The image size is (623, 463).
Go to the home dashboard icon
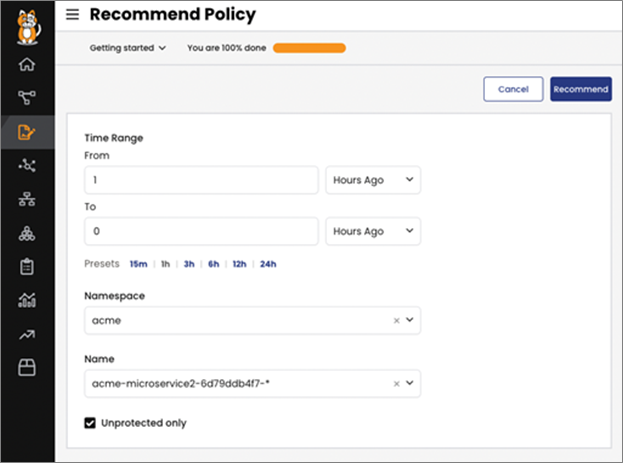[x=27, y=66]
